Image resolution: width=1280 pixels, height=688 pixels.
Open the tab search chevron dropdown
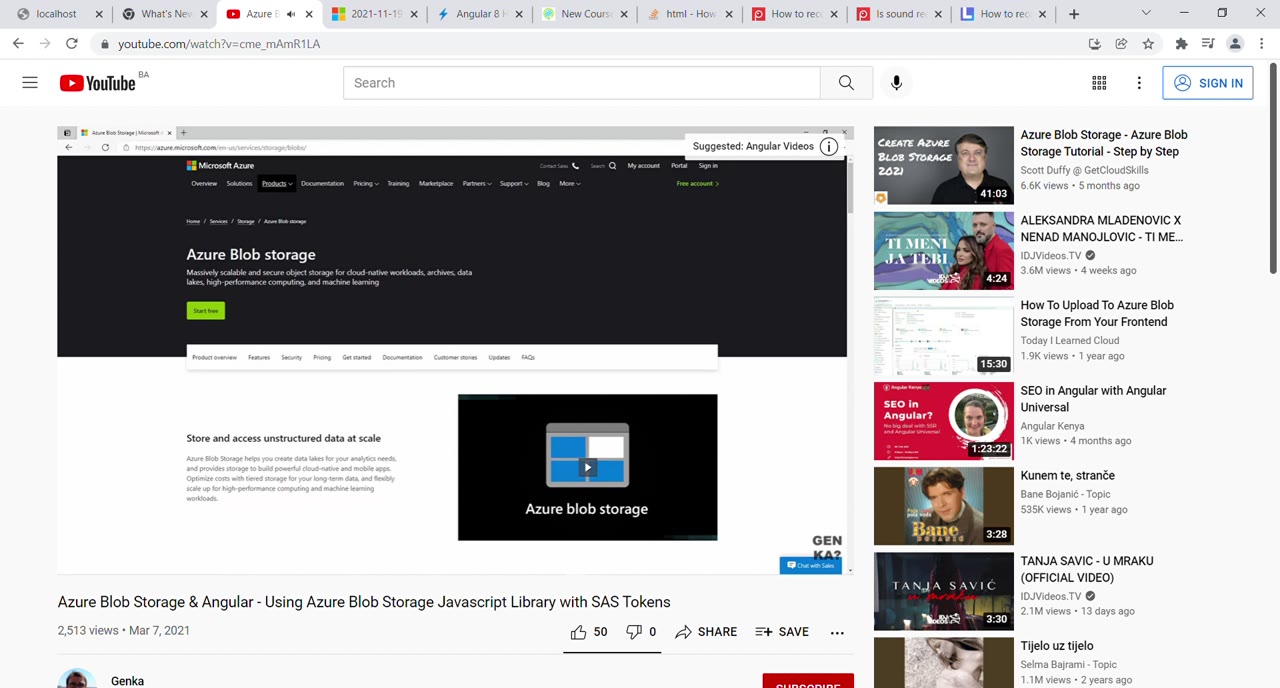coord(1146,13)
